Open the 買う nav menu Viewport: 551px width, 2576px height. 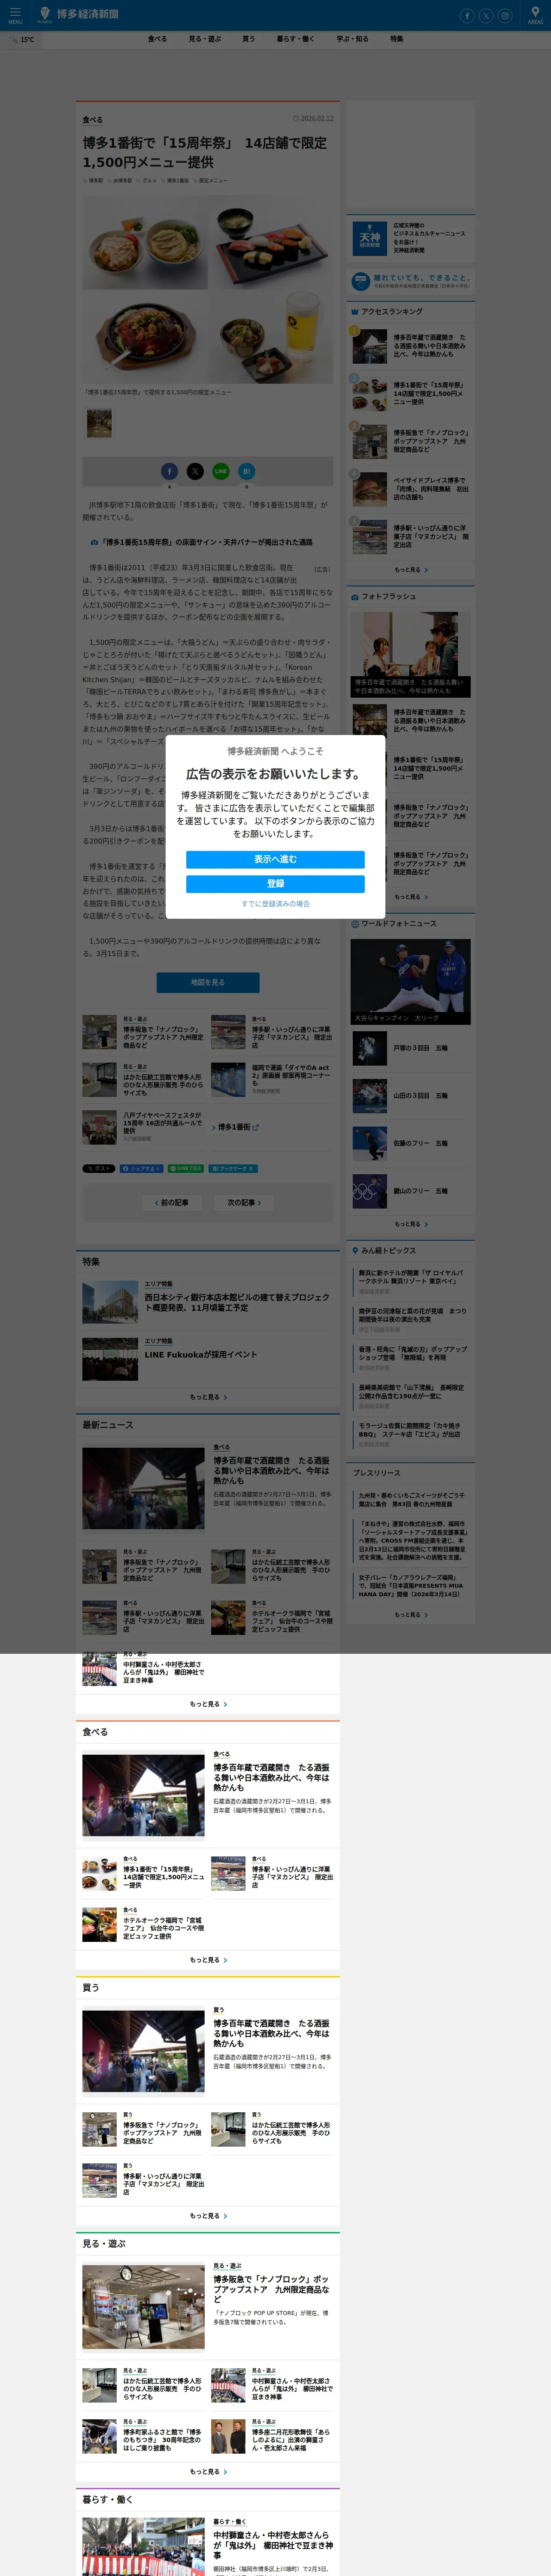click(248, 39)
